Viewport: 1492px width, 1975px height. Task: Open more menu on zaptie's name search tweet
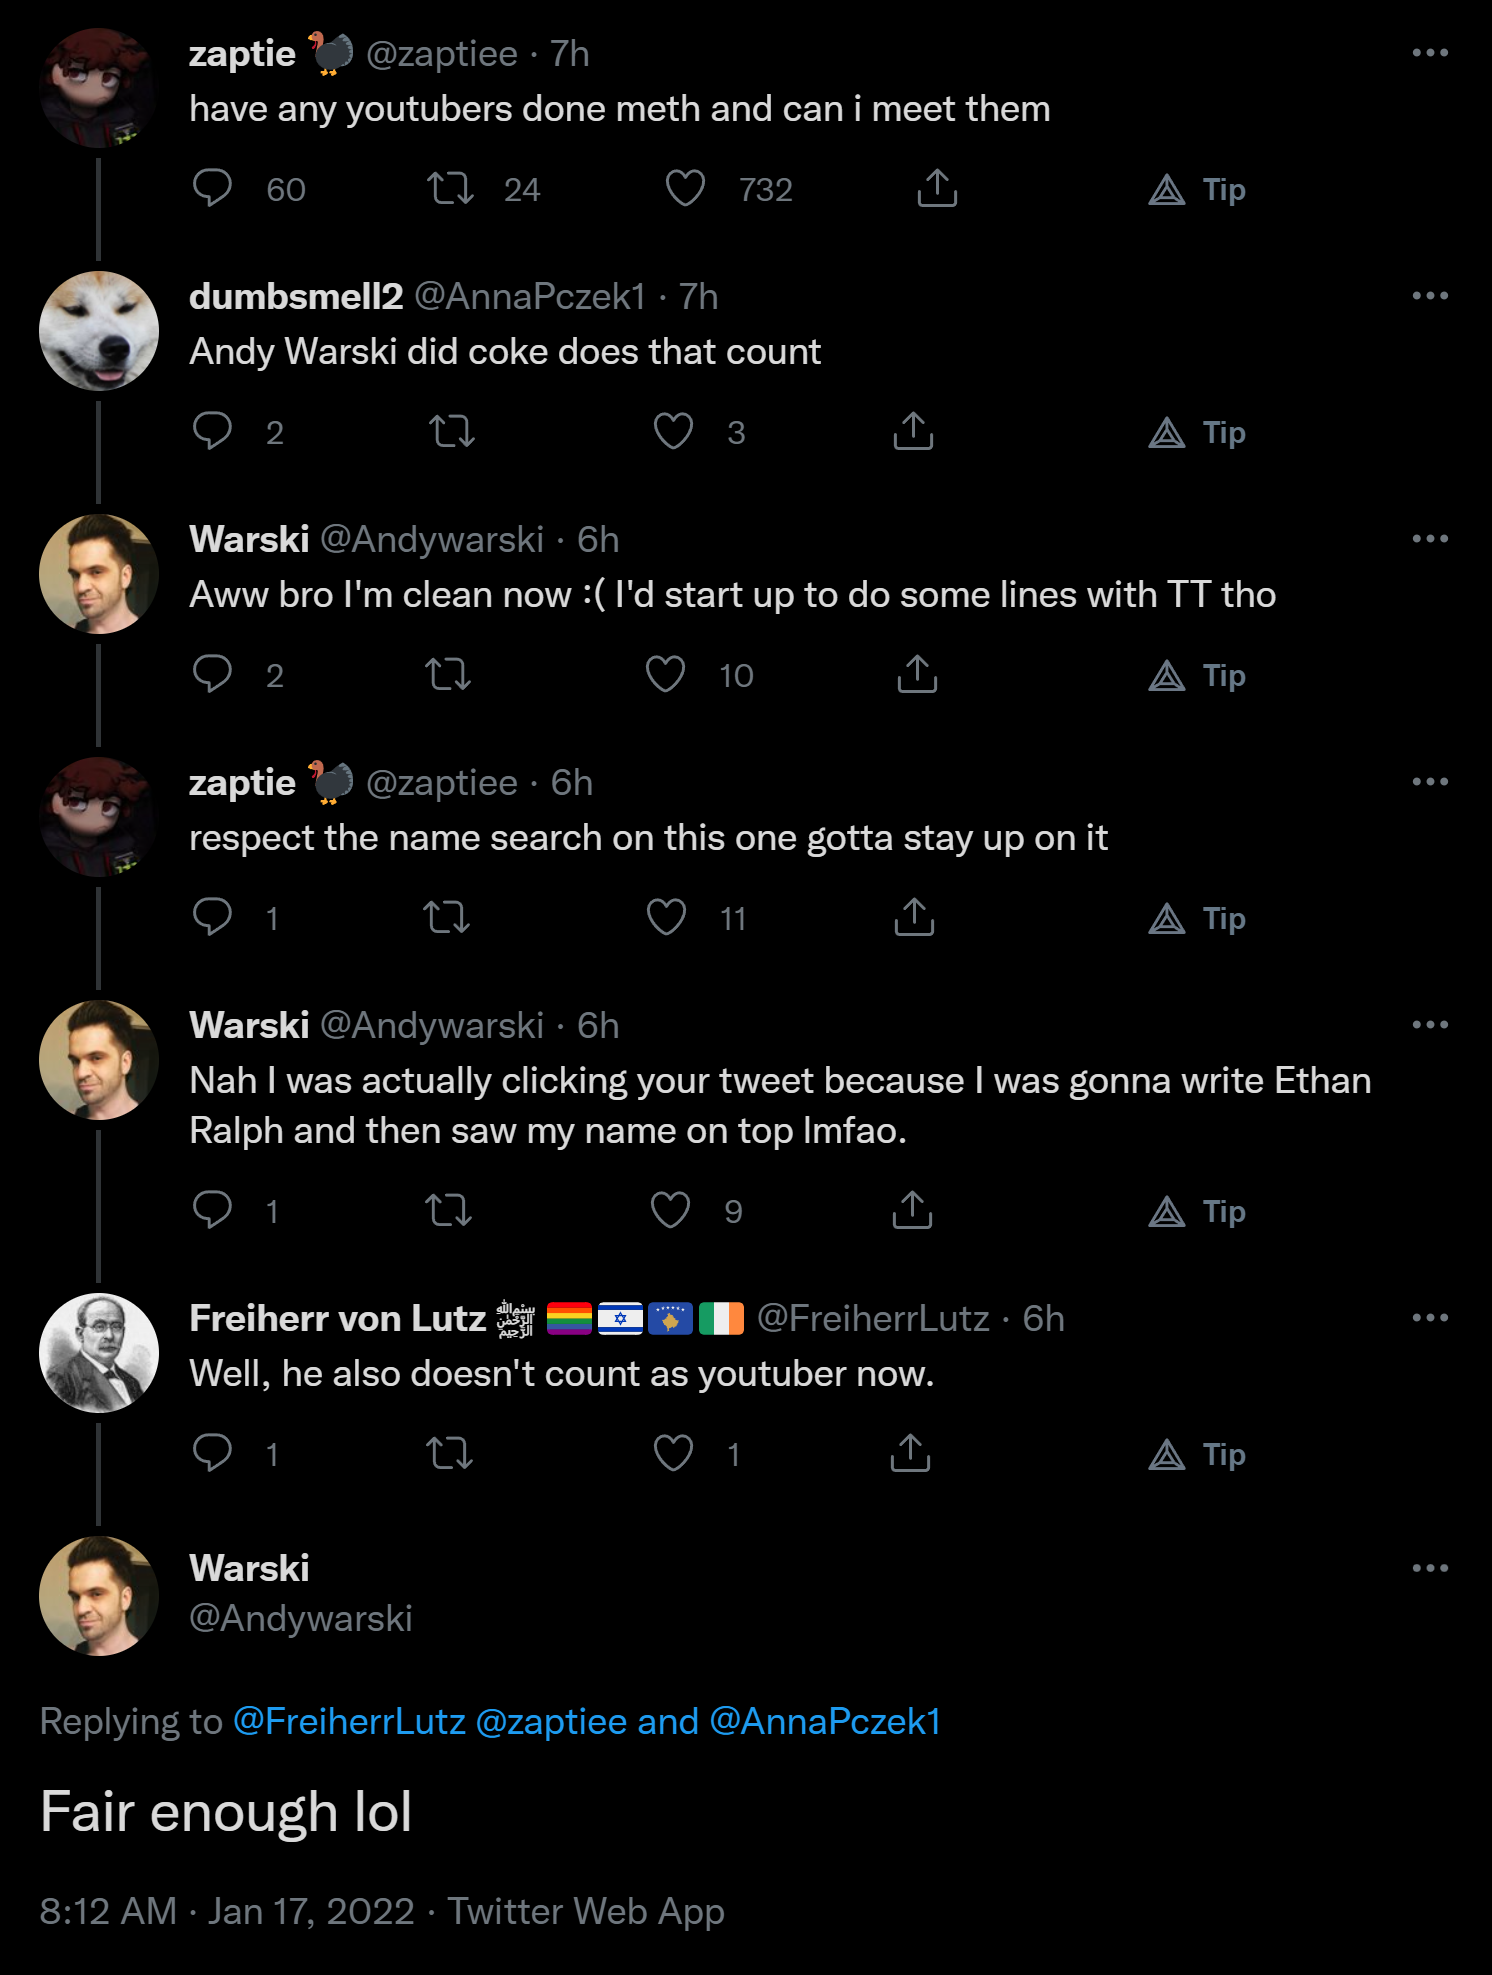point(1430,782)
